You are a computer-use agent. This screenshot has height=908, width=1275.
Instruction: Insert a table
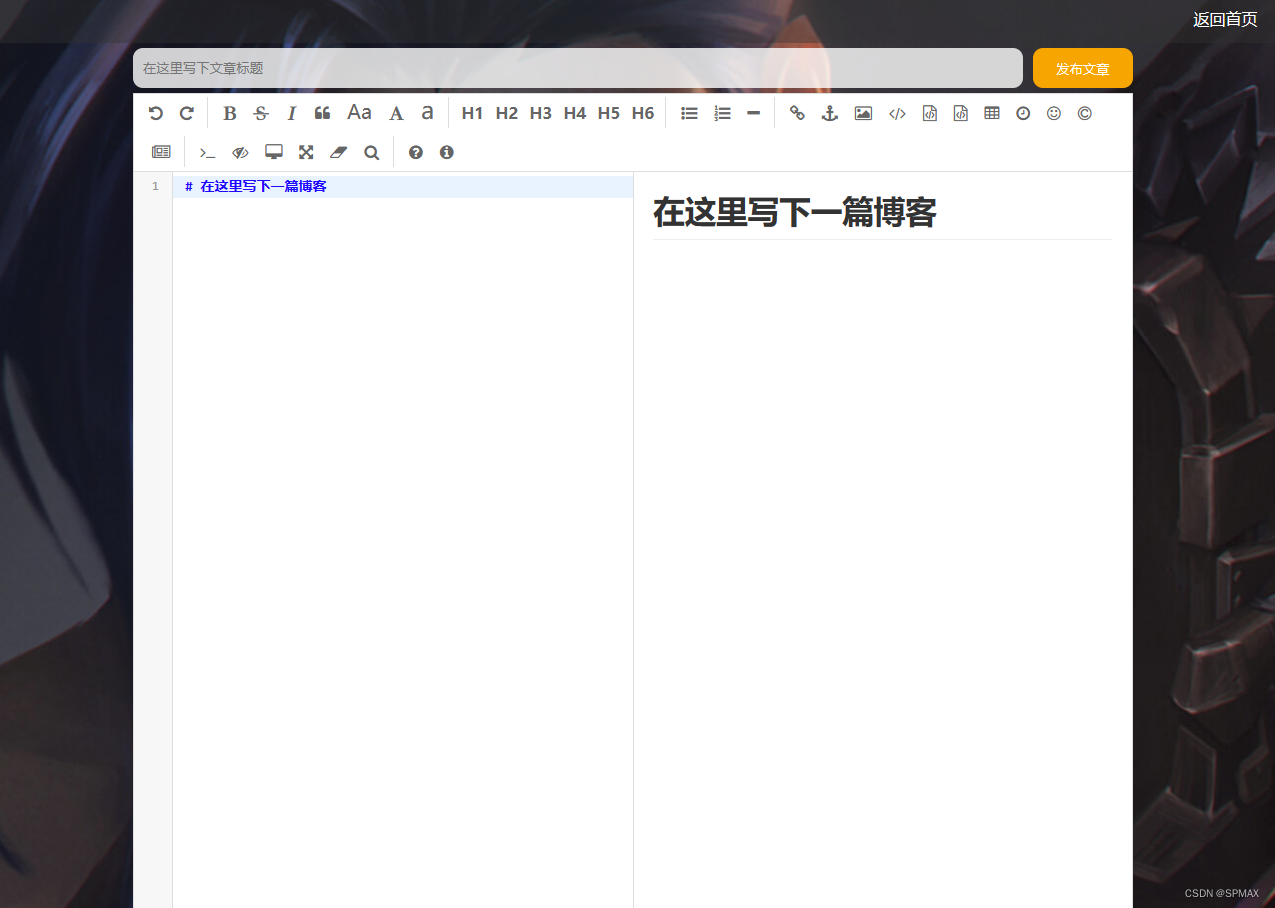coord(992,113)
